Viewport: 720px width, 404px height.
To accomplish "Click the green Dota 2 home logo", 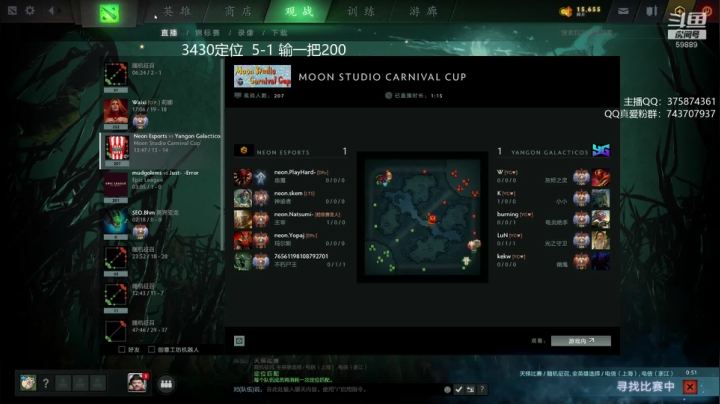I will coord(109,13).
